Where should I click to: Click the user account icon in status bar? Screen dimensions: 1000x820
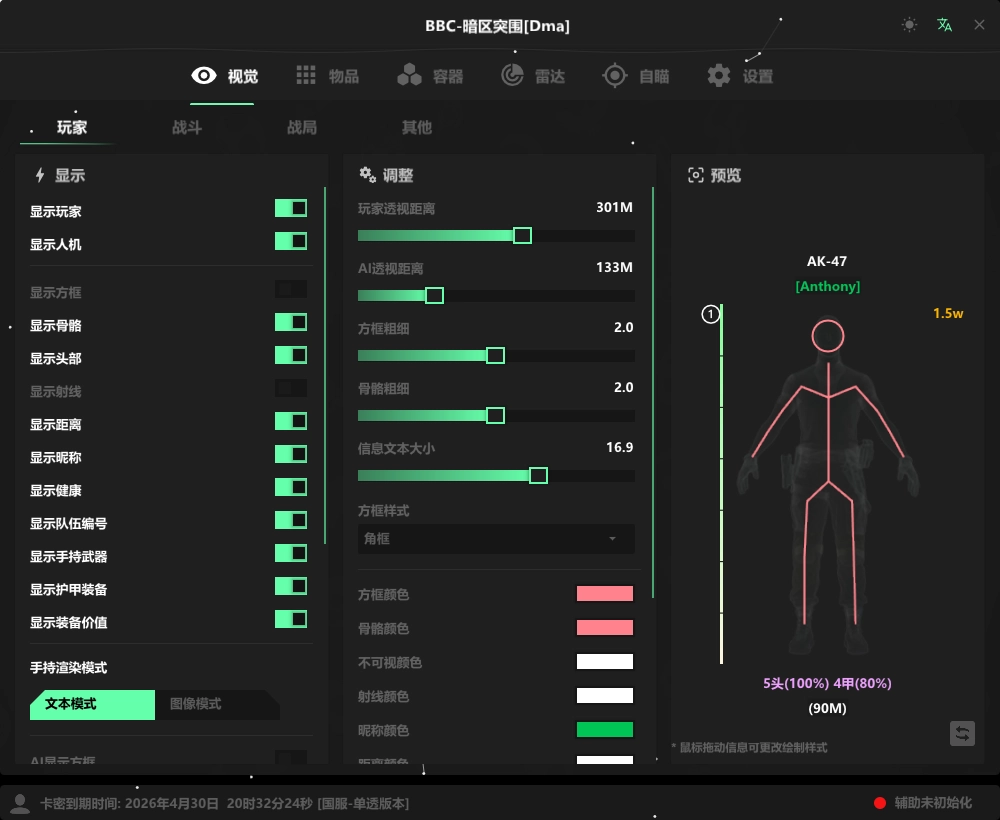tap(19, 803)
